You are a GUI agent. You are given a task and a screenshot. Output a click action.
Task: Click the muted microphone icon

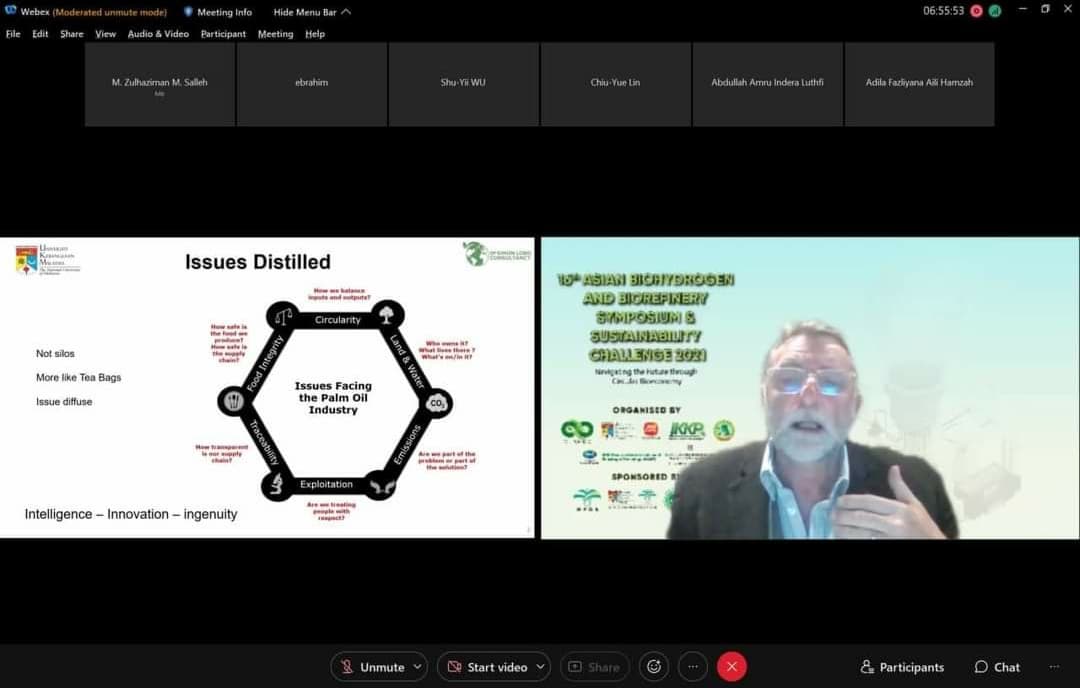pyautogui.click(x=346, y=667)
